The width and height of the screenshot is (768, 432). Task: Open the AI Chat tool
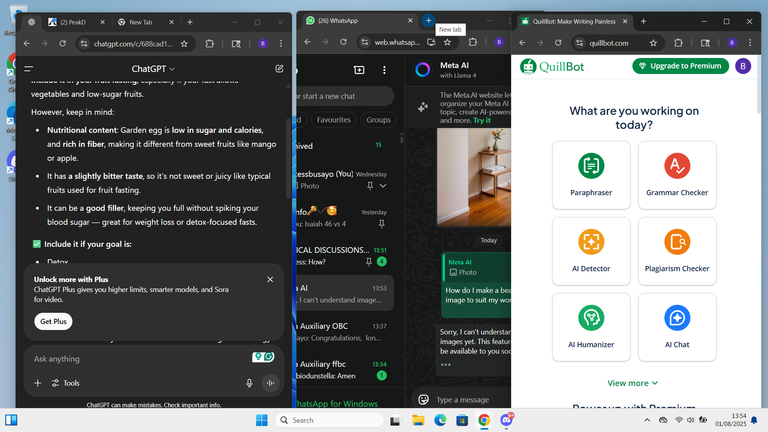pos(677,327)
